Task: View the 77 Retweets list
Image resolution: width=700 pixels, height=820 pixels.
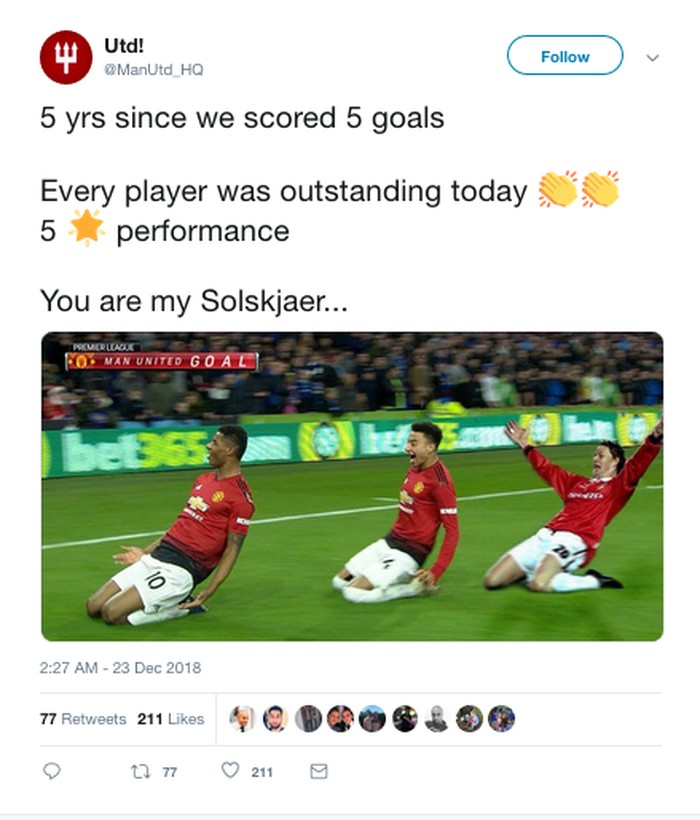Action: [x=83, y=719]
